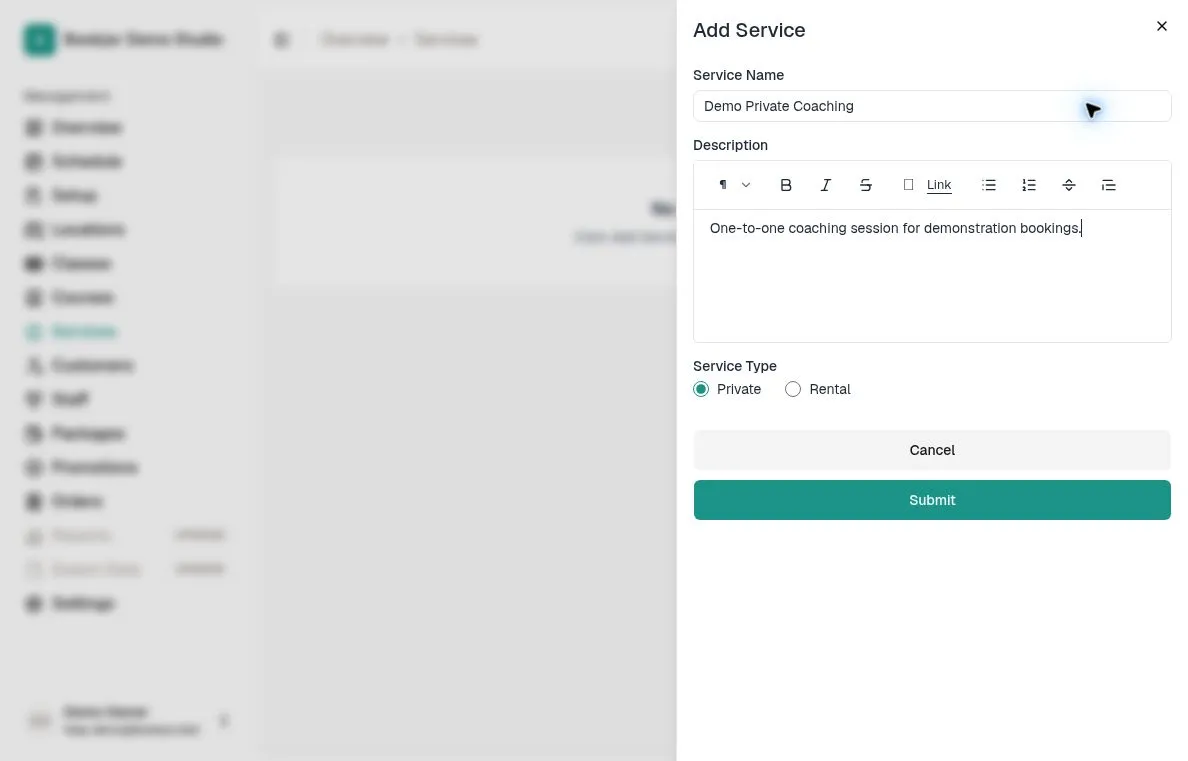Toggle bold formatting in description editor

[786, 185]
